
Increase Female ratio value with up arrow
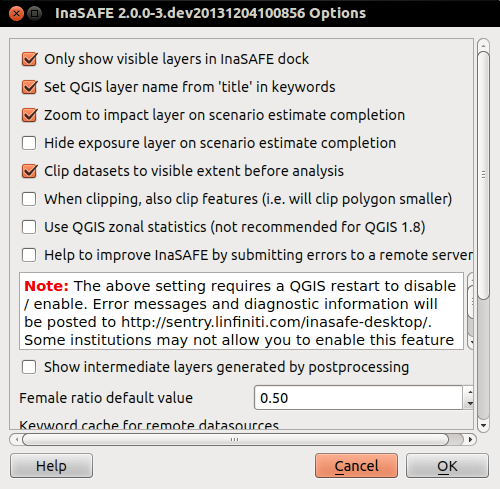pos(469,392)
